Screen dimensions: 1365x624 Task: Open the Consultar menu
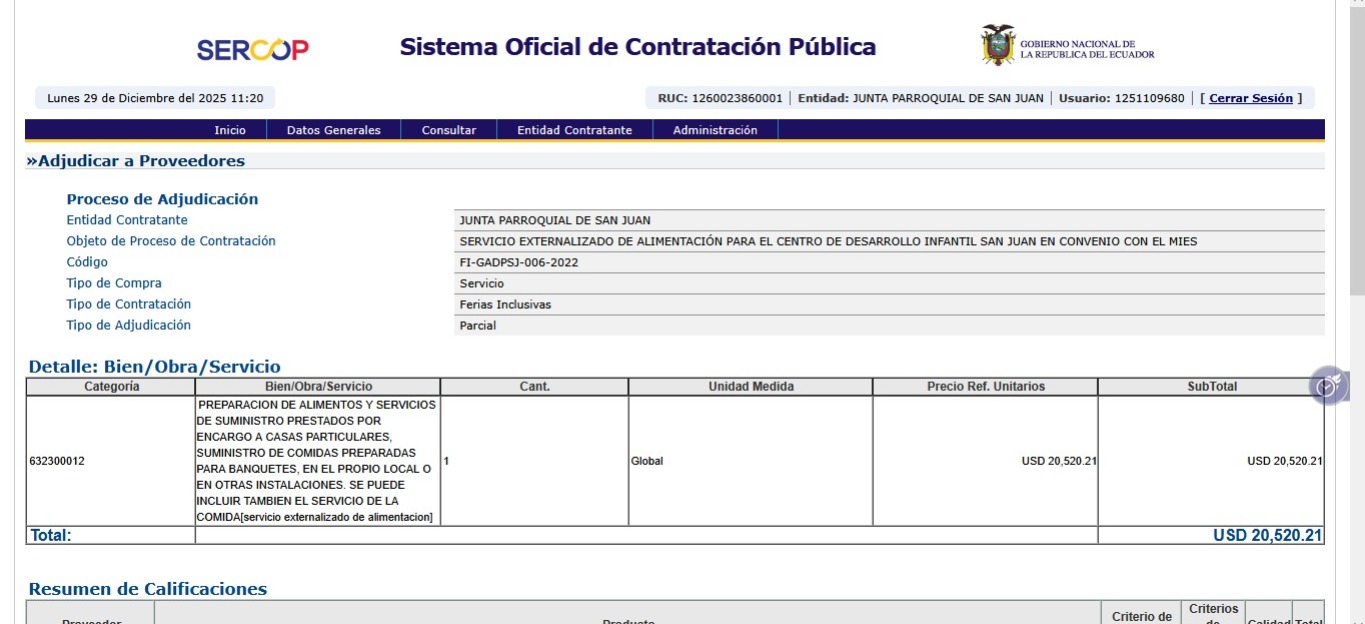(x=448, y=130)
